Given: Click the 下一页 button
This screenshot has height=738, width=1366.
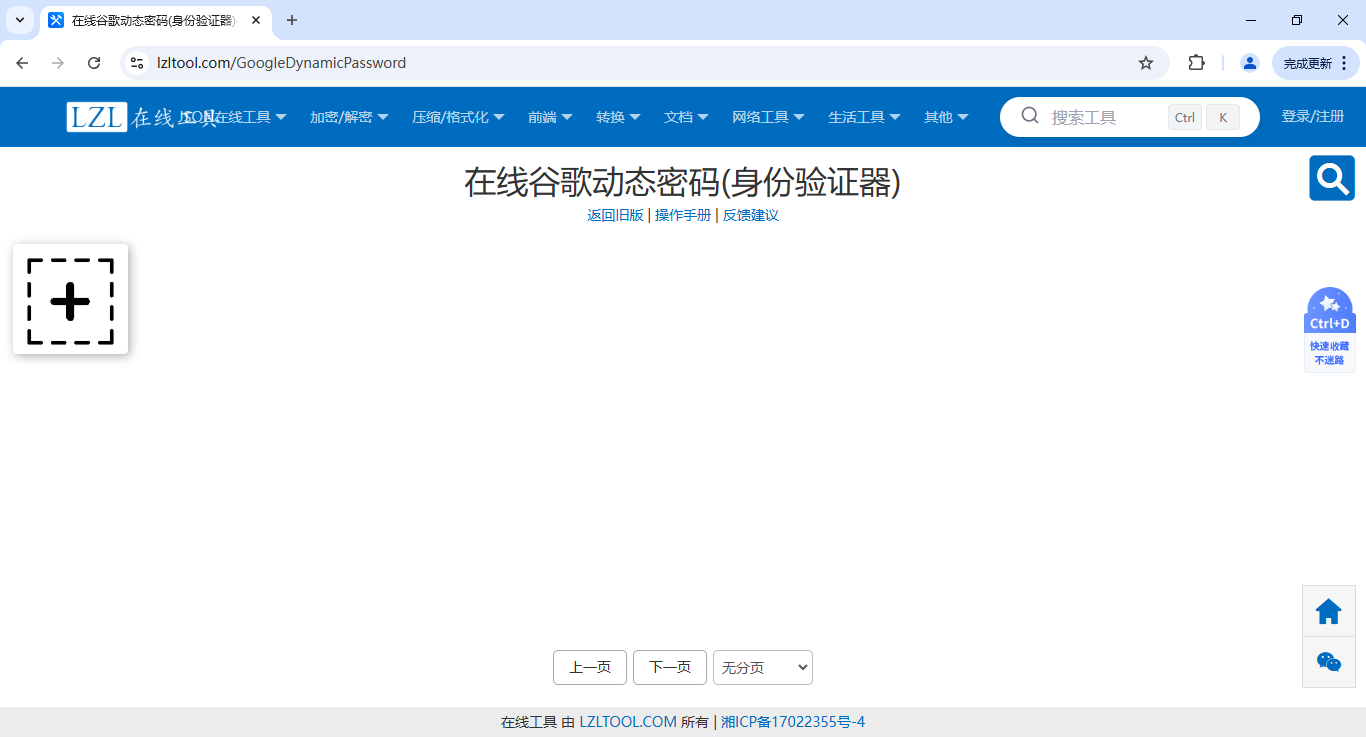Looking at the screenshot, I should coord(670,667).
